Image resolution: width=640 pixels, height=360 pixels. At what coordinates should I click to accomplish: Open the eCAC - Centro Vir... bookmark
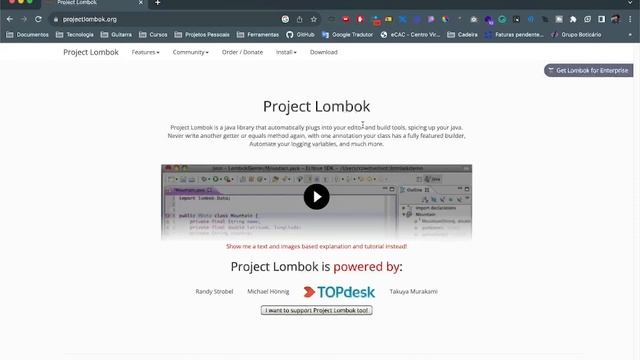410,35
